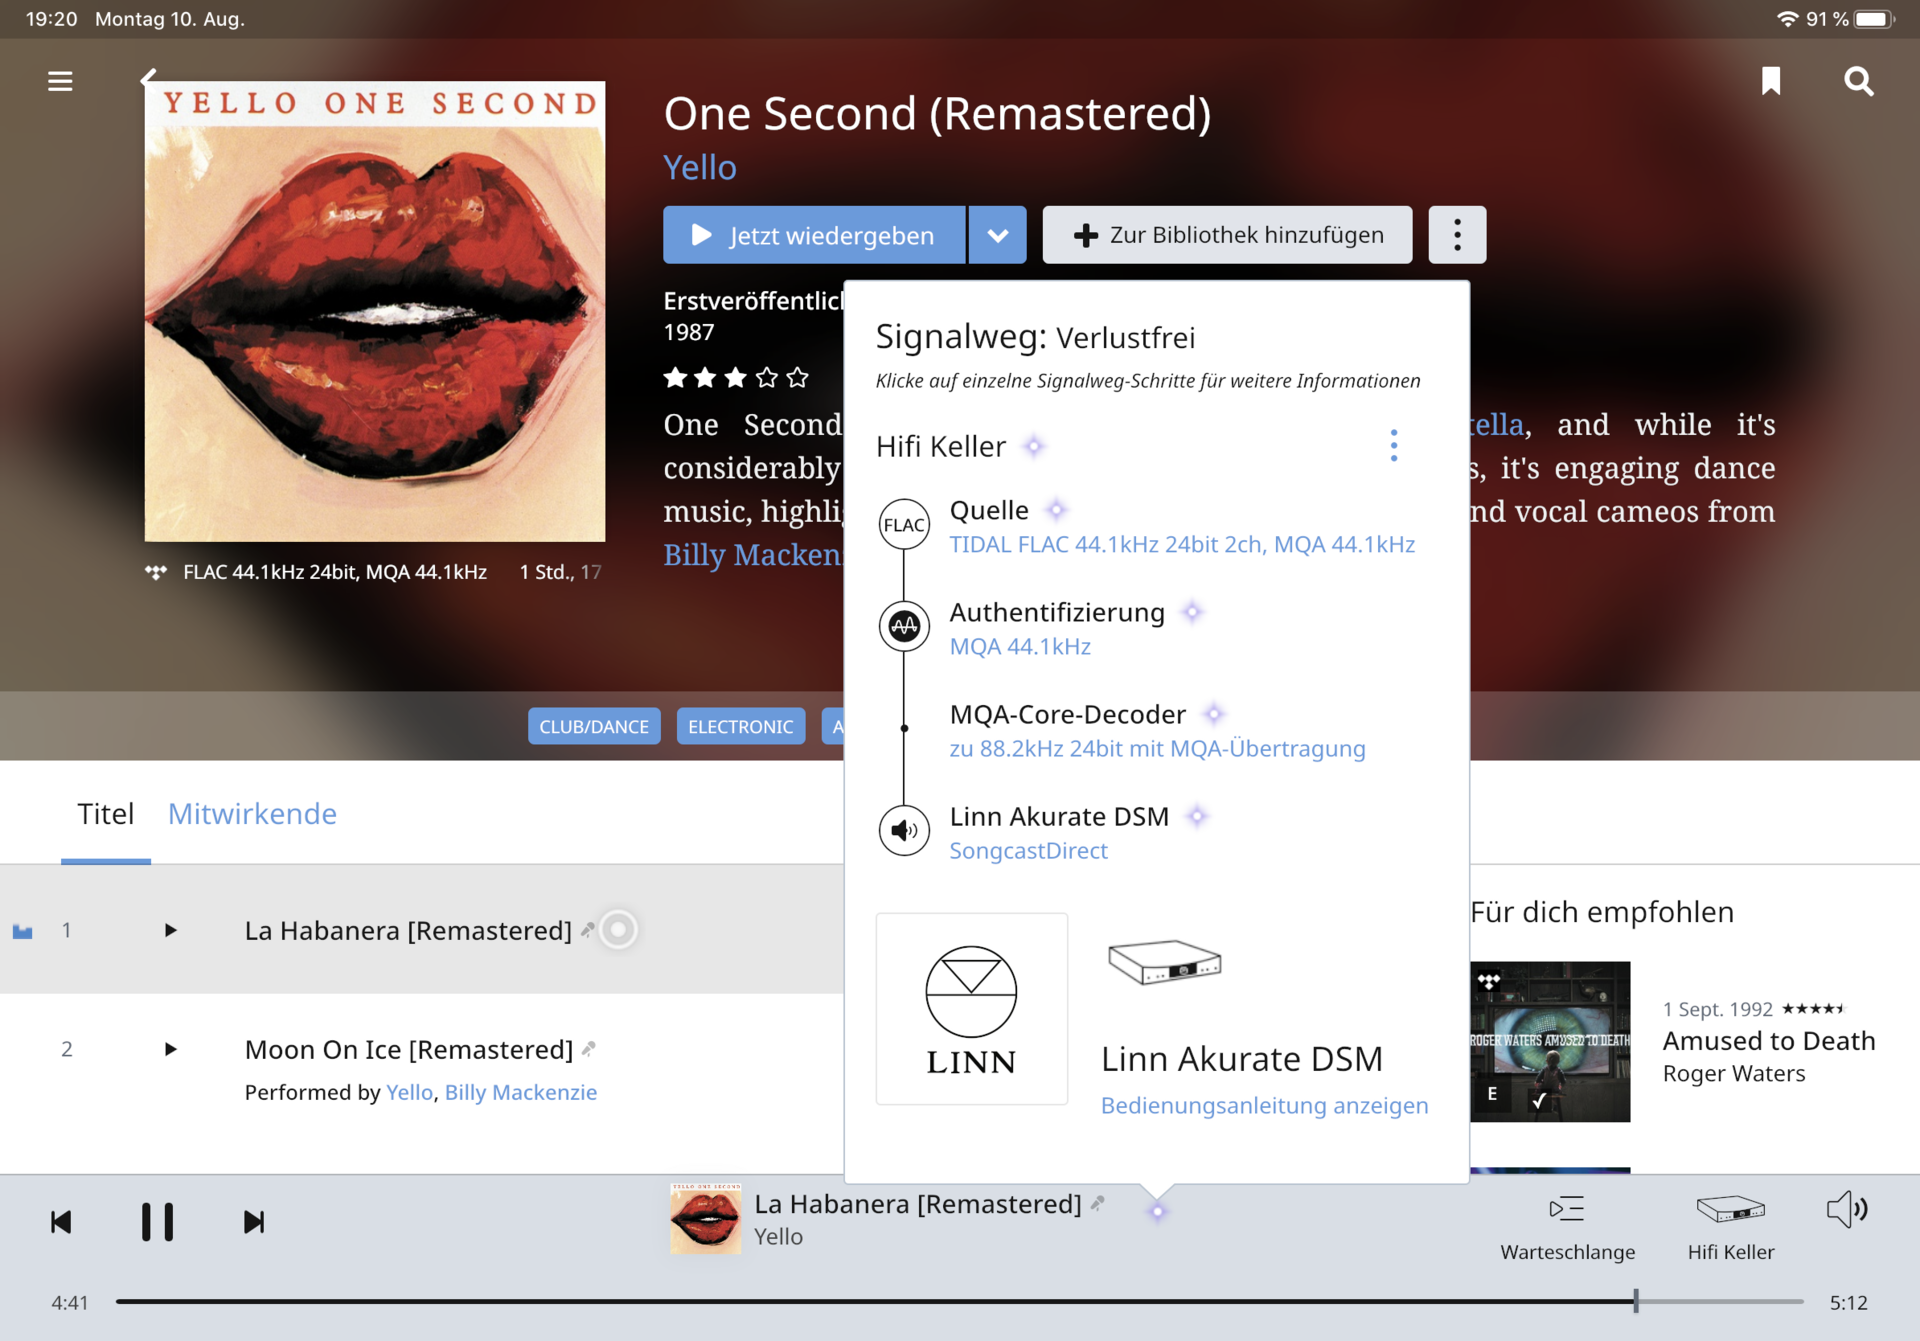
Task: Switch to the Titel tab
Action: click(105, 814)
